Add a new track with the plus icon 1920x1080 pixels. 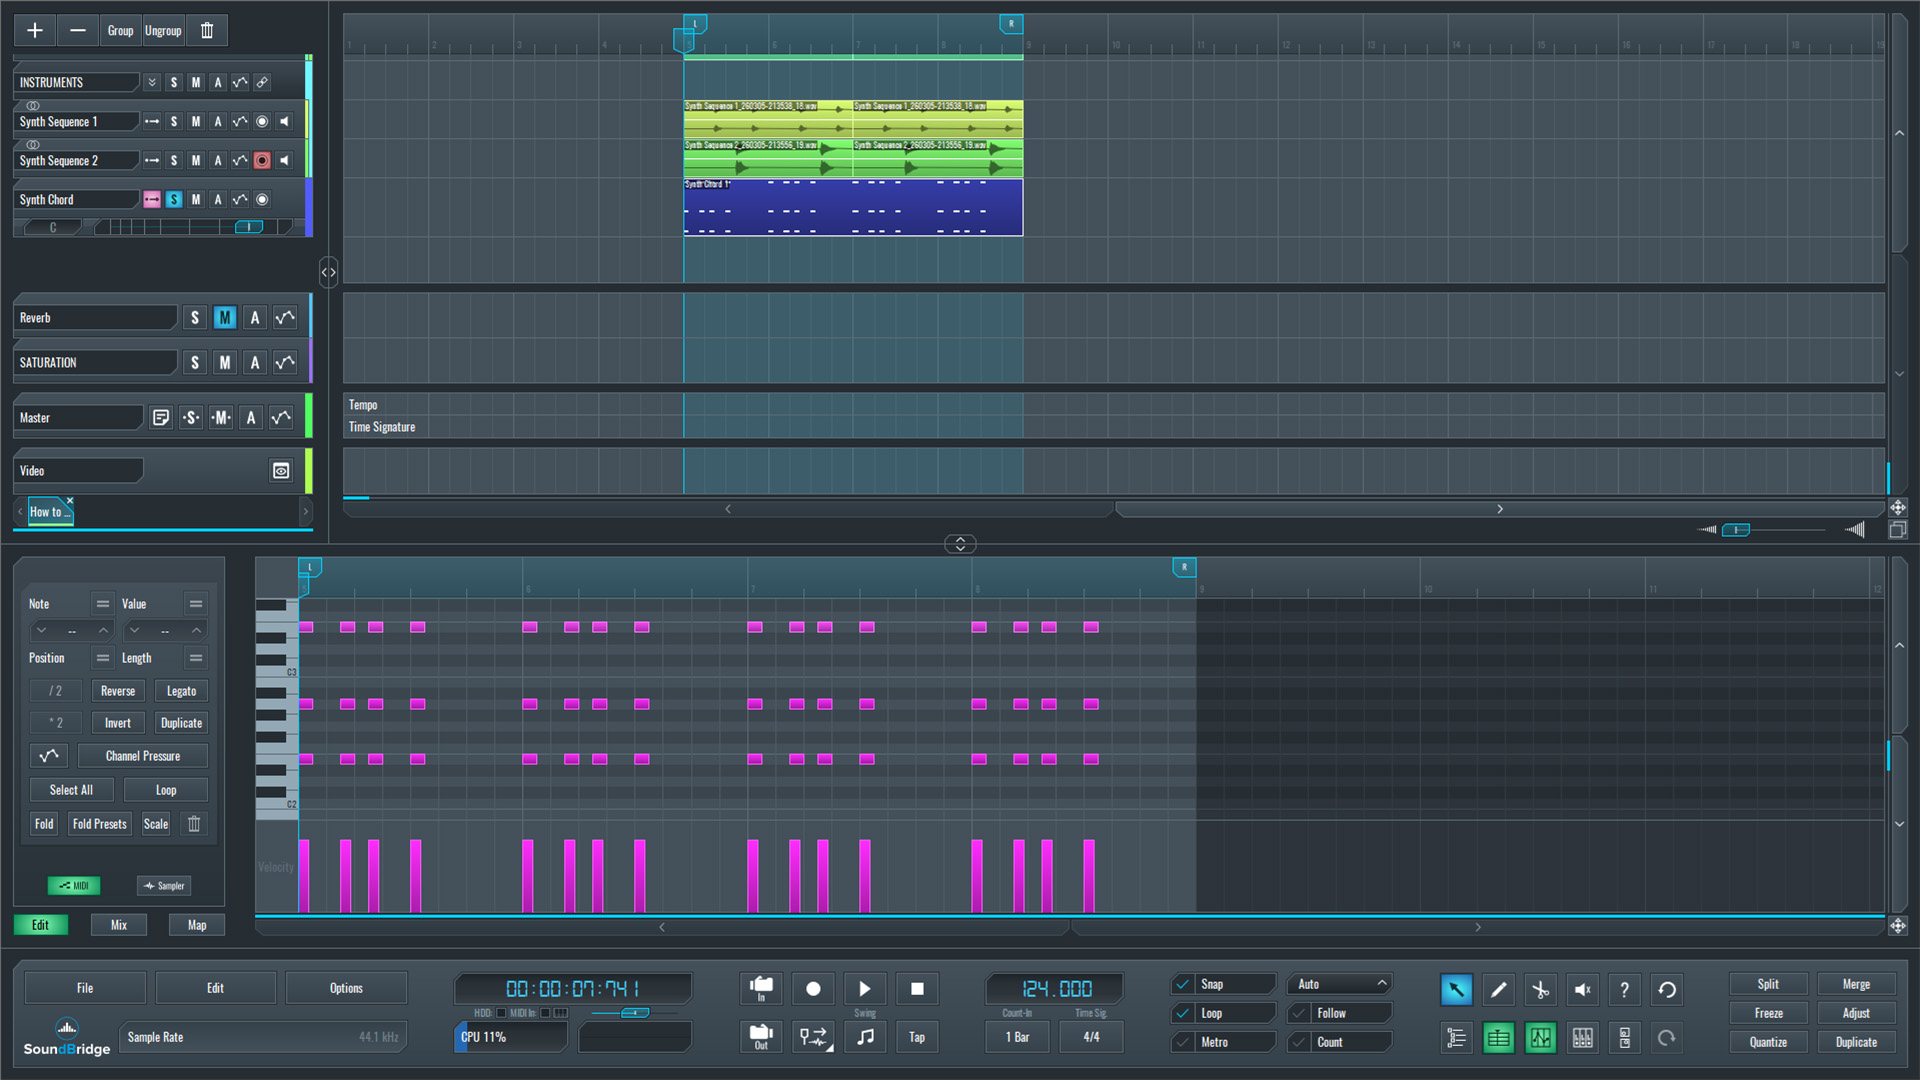[35, 30]
